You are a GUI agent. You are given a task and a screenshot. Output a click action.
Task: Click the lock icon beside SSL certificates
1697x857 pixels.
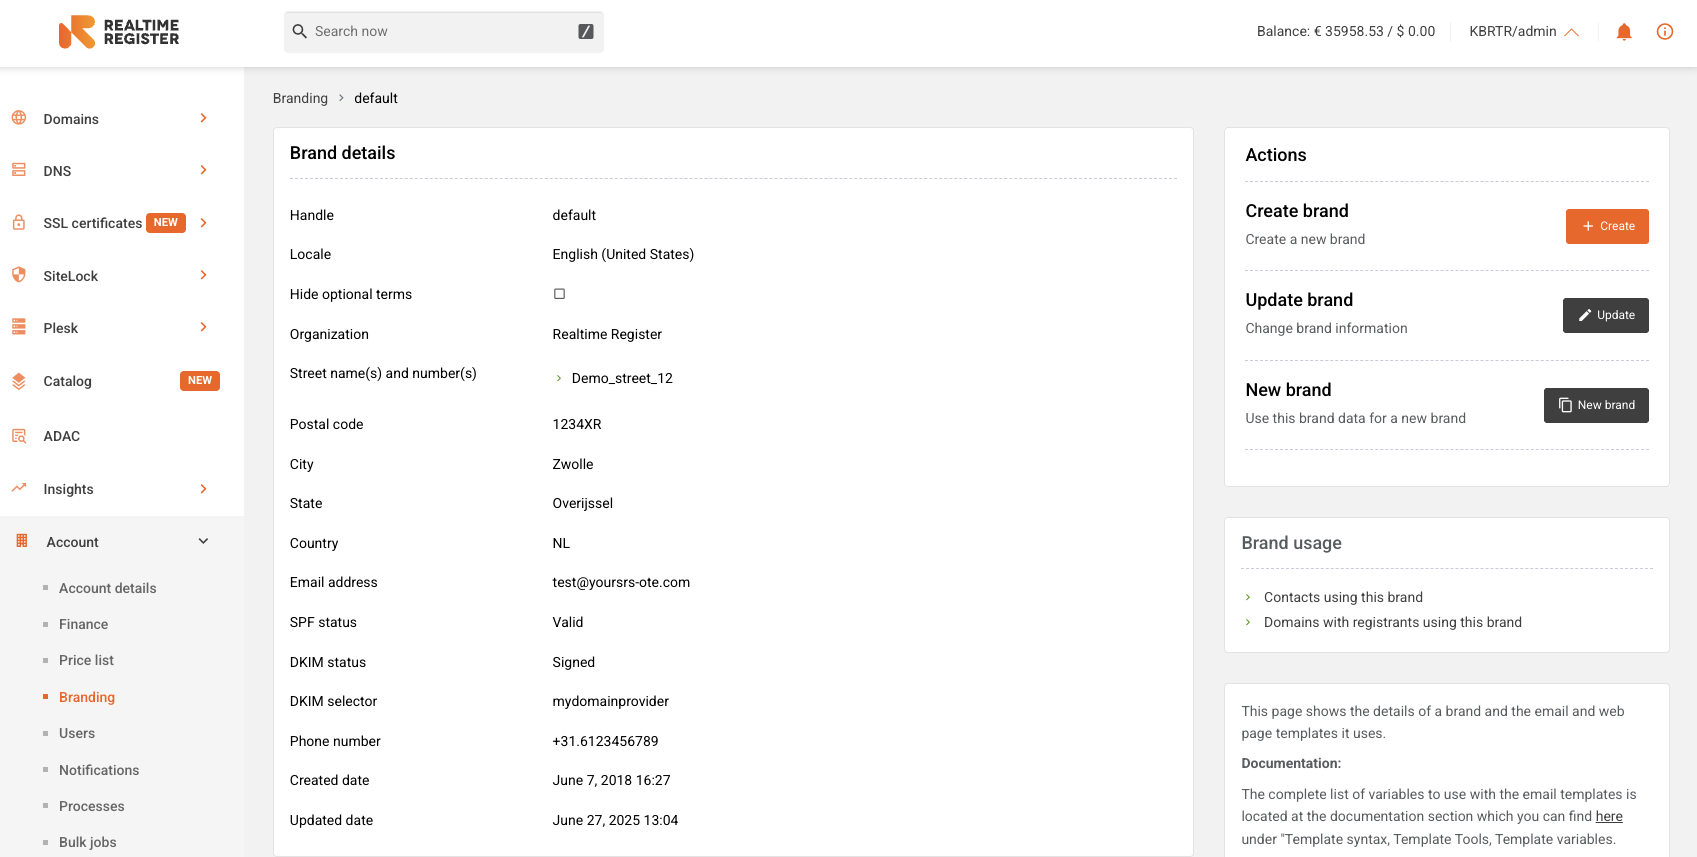click(19, 222)
